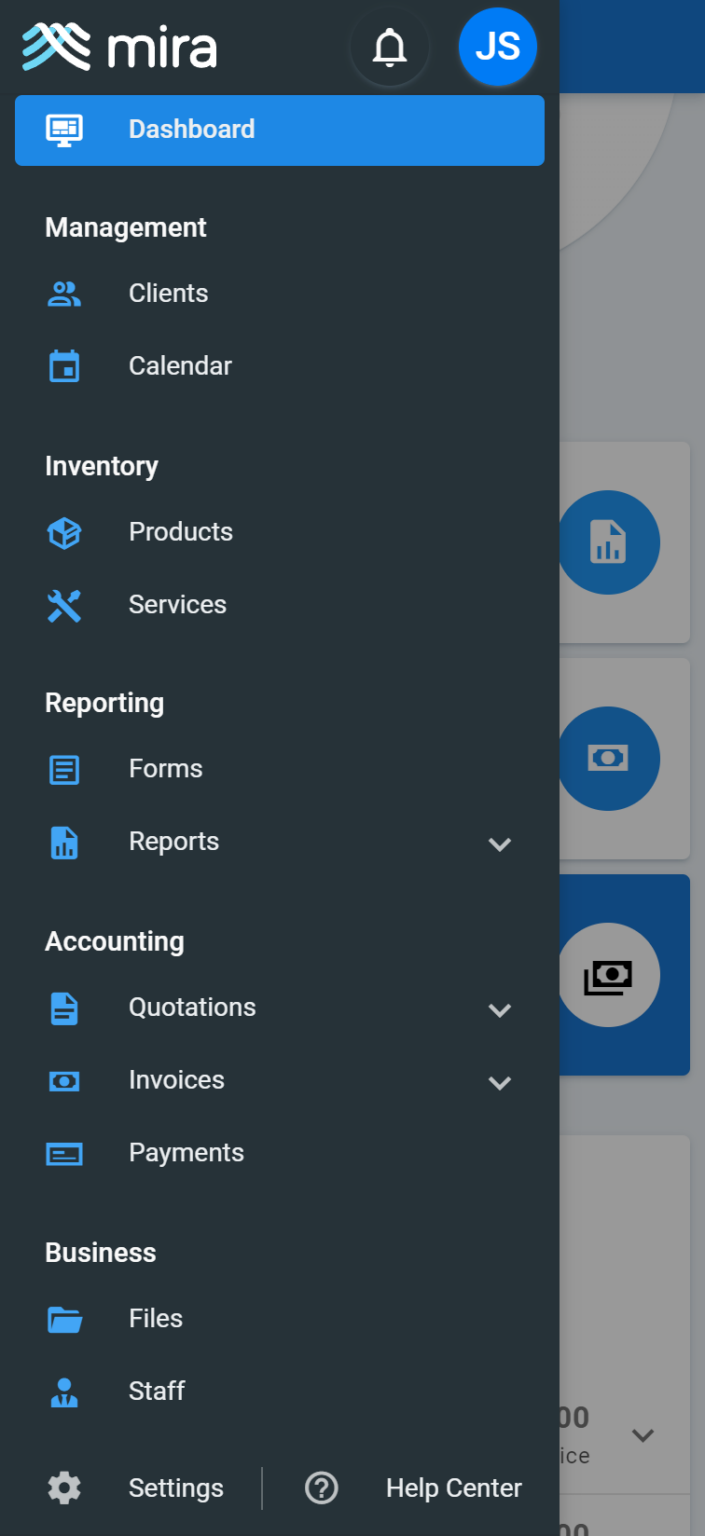
Task: Expand the chevron in the bottom-right card
Action: (x=642, y=1435)
